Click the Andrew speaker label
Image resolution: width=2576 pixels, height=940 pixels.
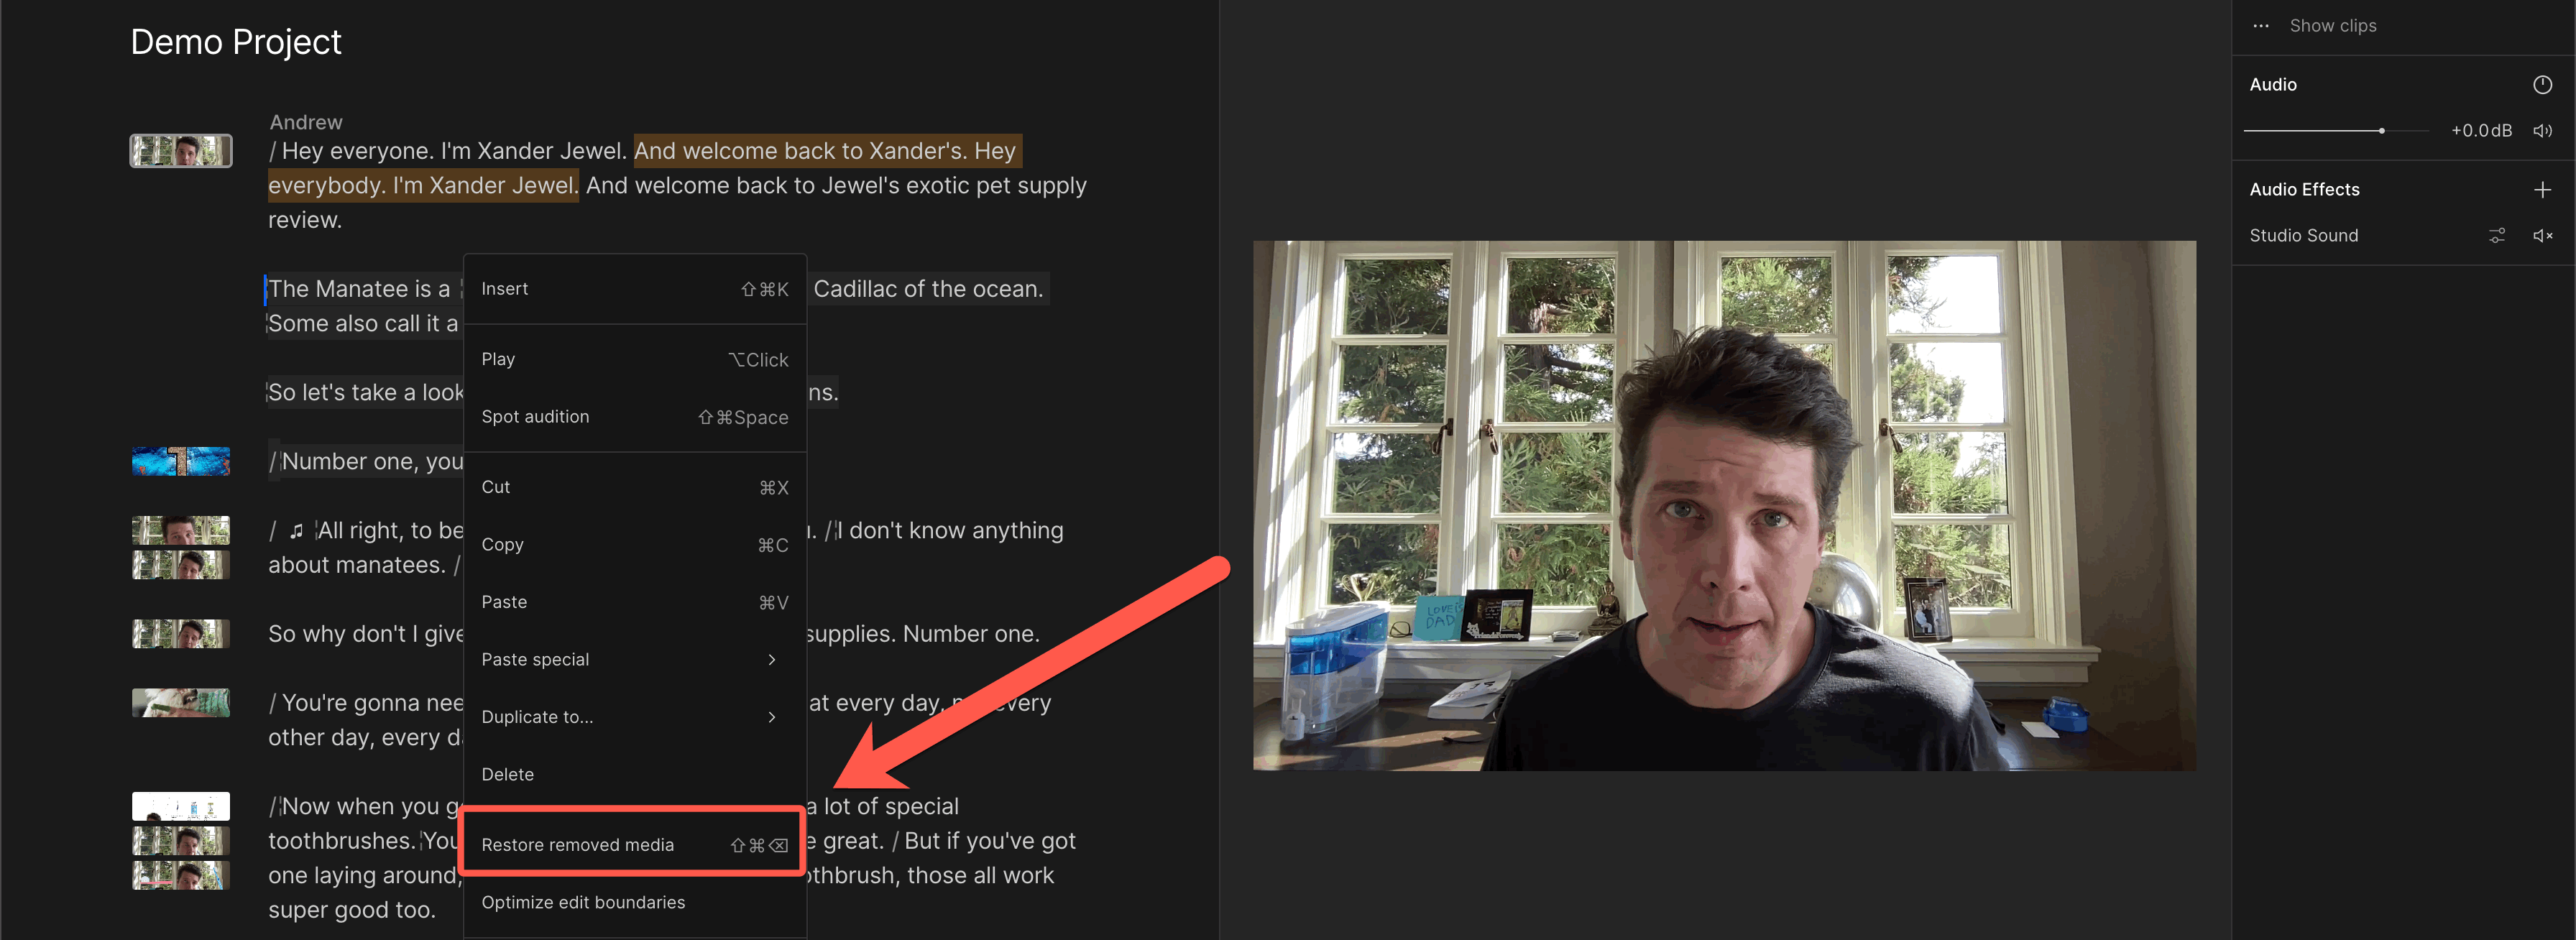click(305, 122)
